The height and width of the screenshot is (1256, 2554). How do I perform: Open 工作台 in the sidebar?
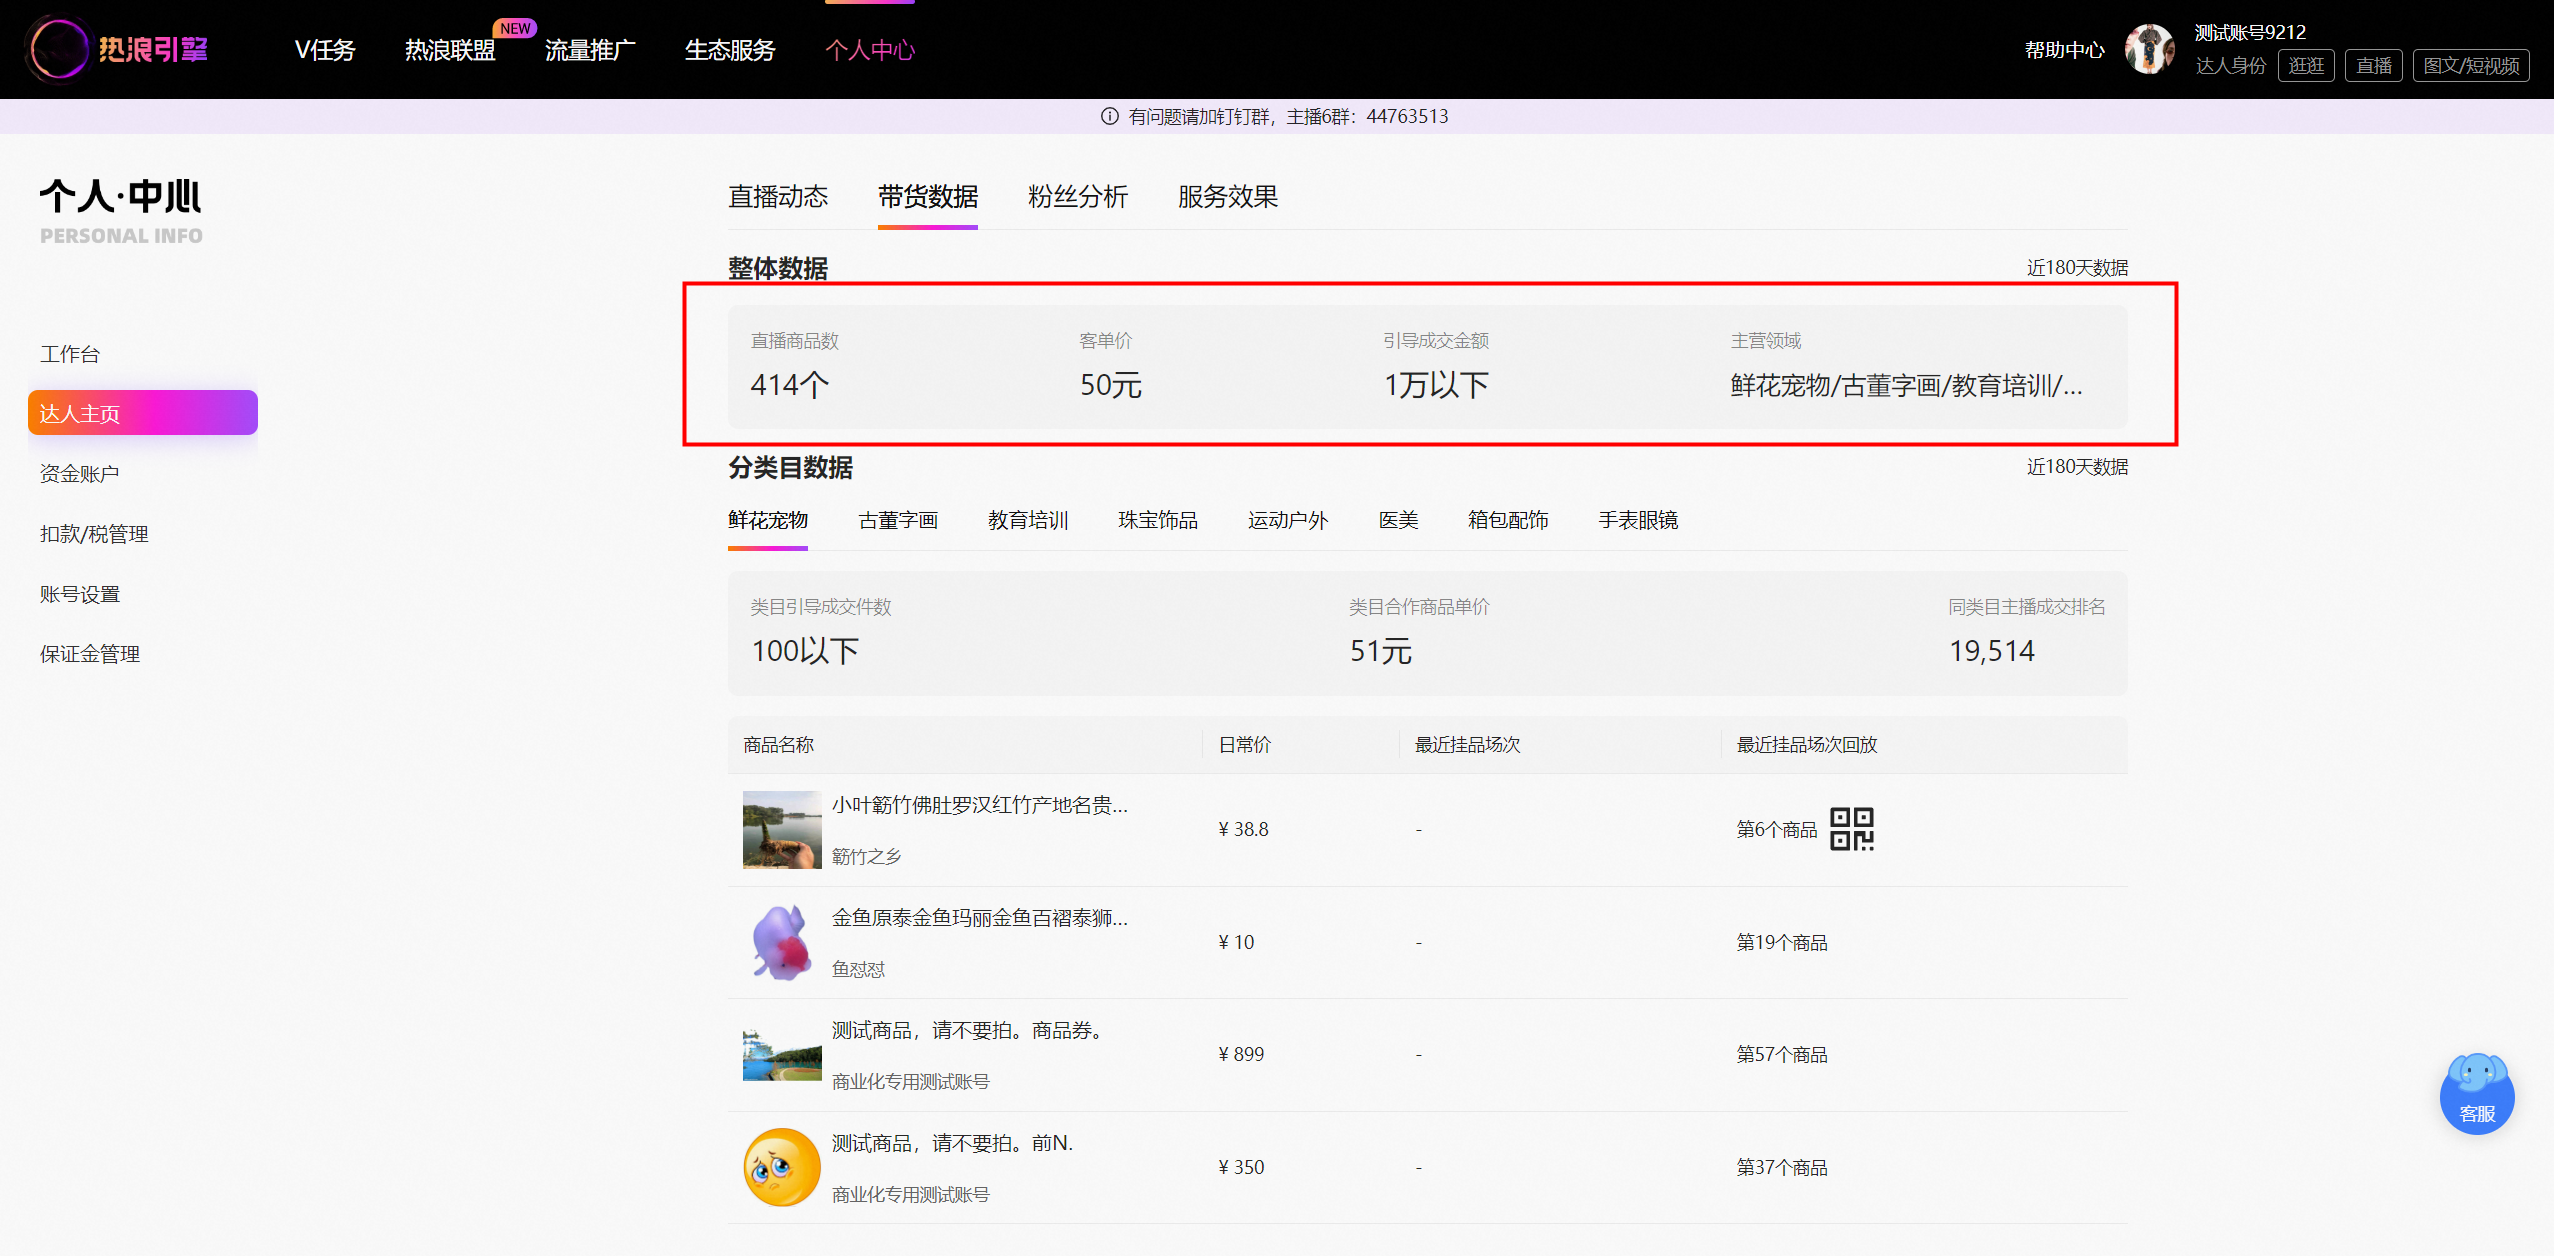tap(70, 354)
